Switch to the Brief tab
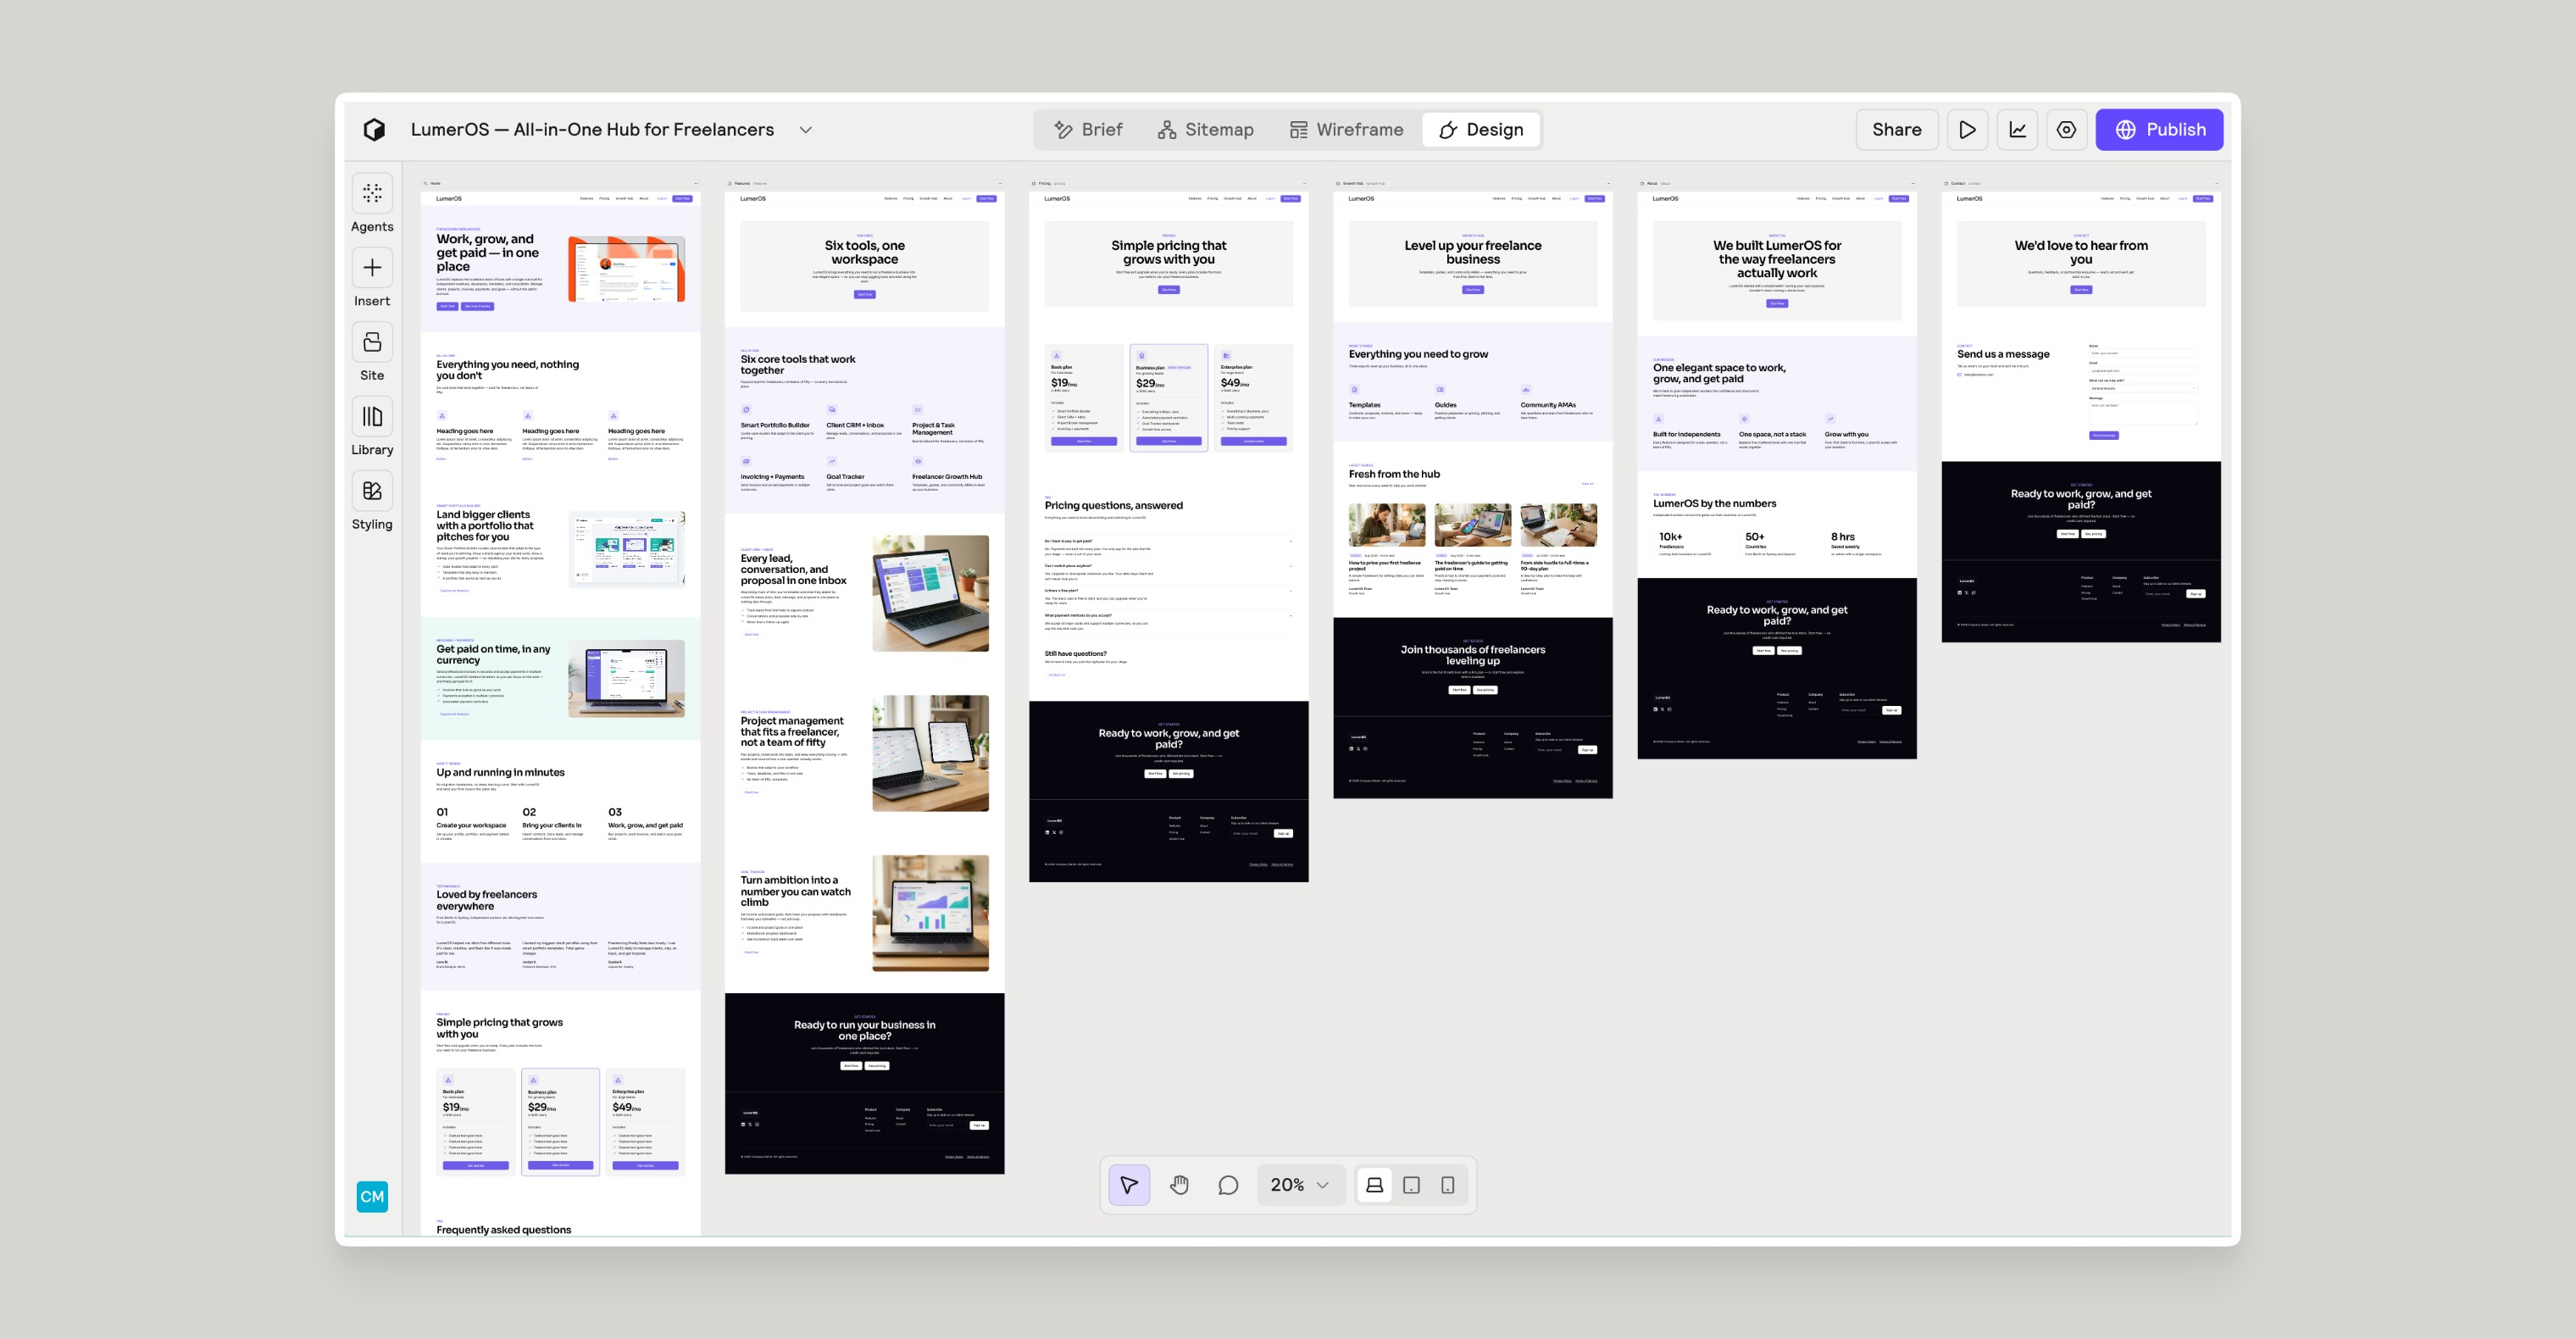The width and height of the screenshot is (2576, 1339). click(1089, 130)
